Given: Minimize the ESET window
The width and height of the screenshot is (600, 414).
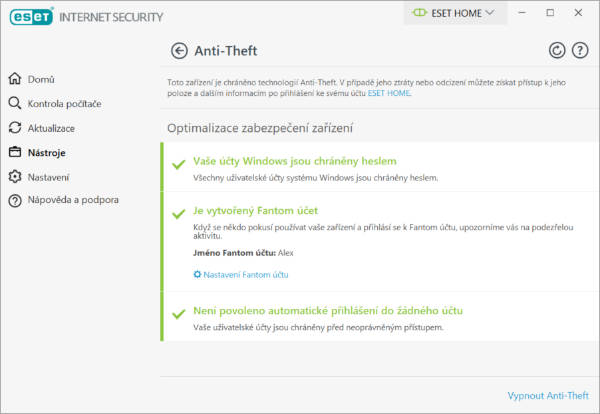Looking at the screenshot, I should coord(522,13).
